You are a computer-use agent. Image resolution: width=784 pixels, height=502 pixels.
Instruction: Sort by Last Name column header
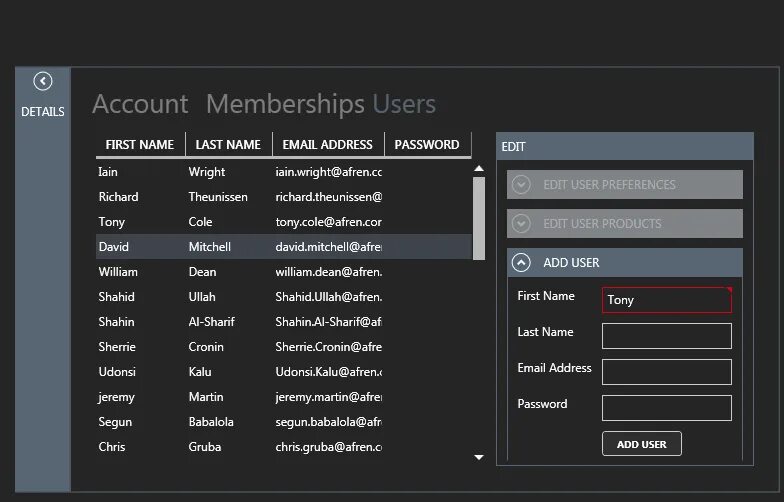228,145
